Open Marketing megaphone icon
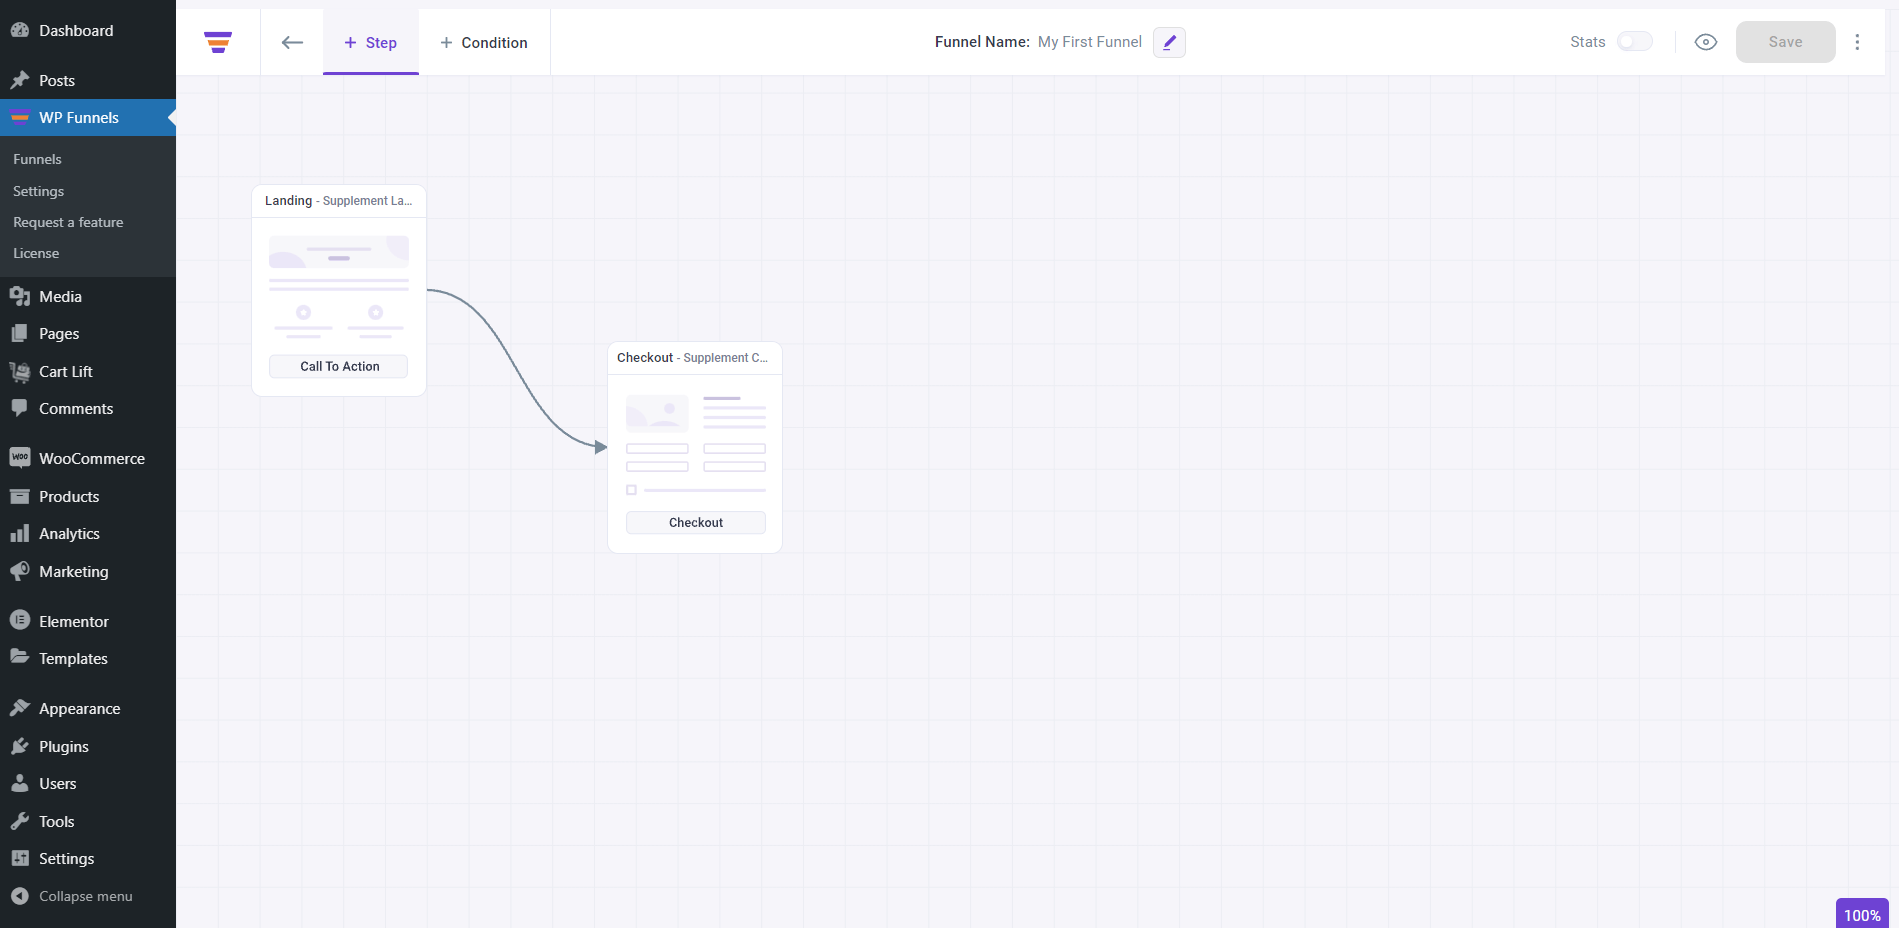Viewport: 1899px width, 928px height. click(x=20, y=571)
